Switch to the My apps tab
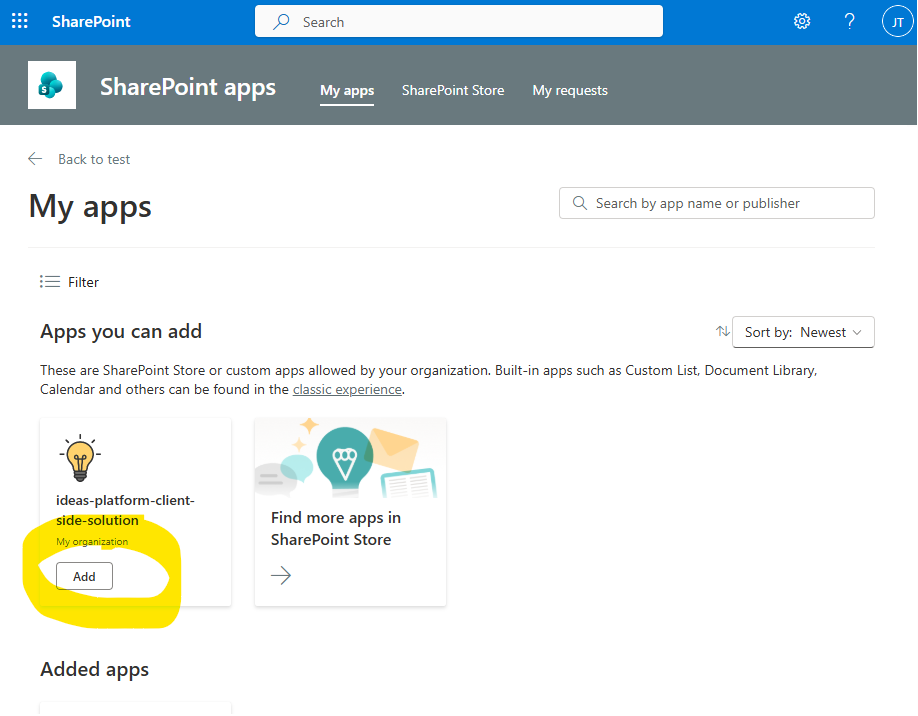 (347, 90)
